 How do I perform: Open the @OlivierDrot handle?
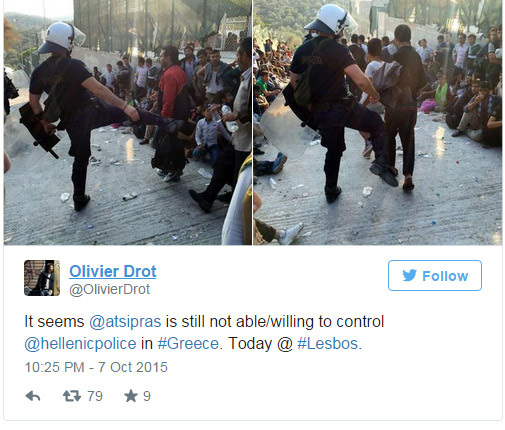point(109,289)
